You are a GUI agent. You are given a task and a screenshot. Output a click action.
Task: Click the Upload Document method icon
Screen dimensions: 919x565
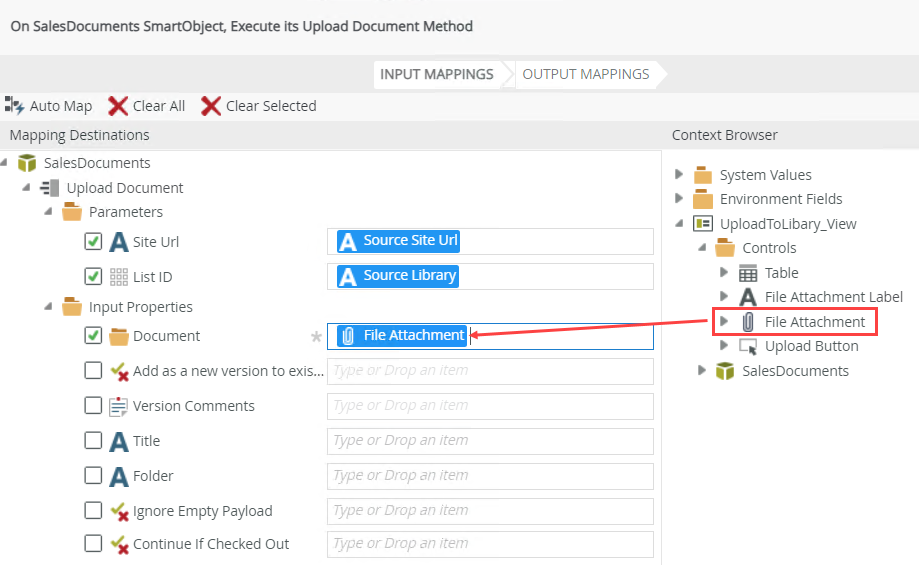50,188
